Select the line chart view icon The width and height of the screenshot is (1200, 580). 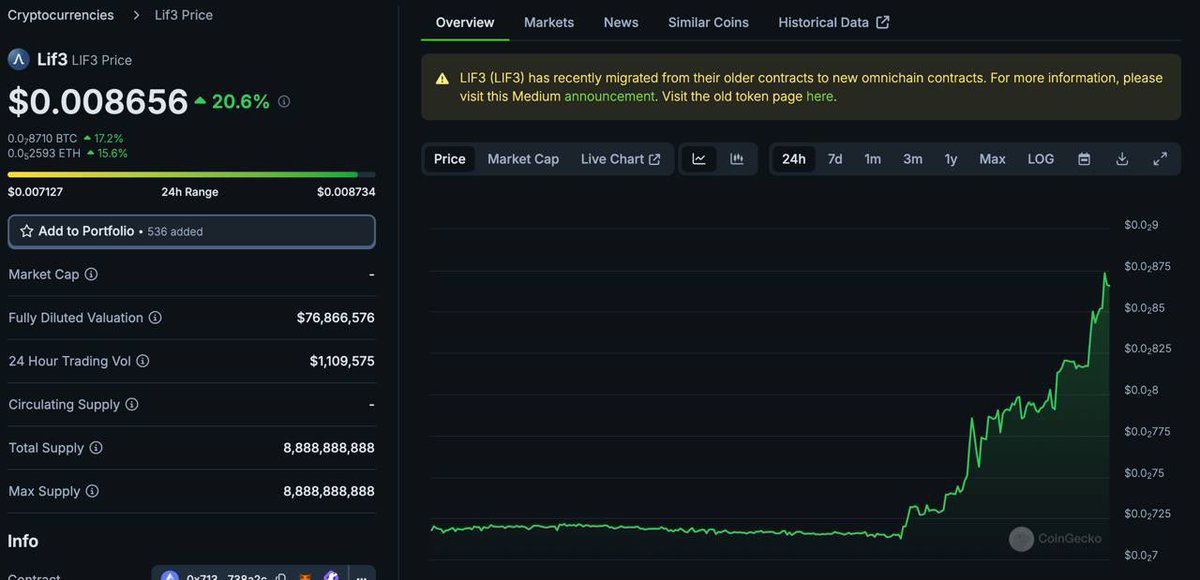pyautogui.click(x=699, y=159)
